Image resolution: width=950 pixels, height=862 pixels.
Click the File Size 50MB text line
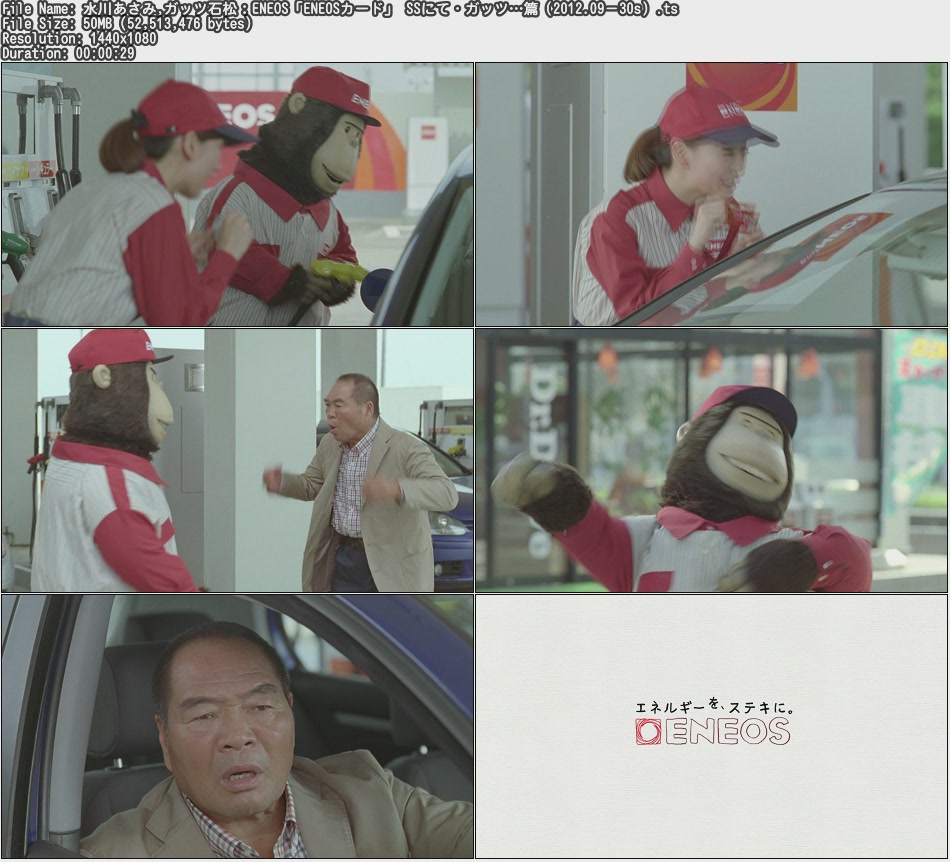tap(127, 24)
